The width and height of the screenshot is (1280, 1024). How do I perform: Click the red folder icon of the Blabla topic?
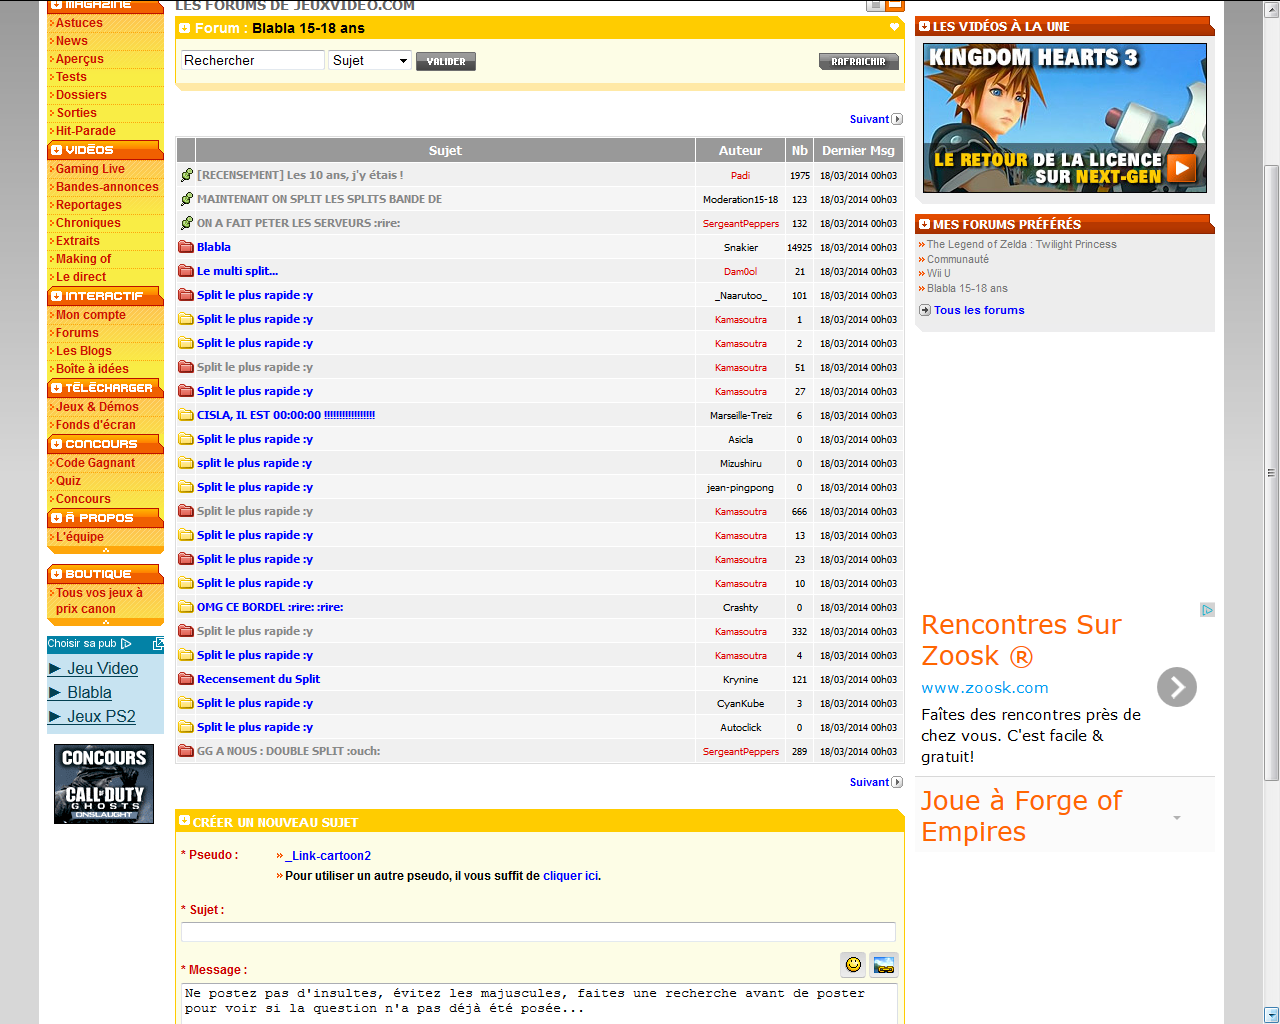click(186, 247)
